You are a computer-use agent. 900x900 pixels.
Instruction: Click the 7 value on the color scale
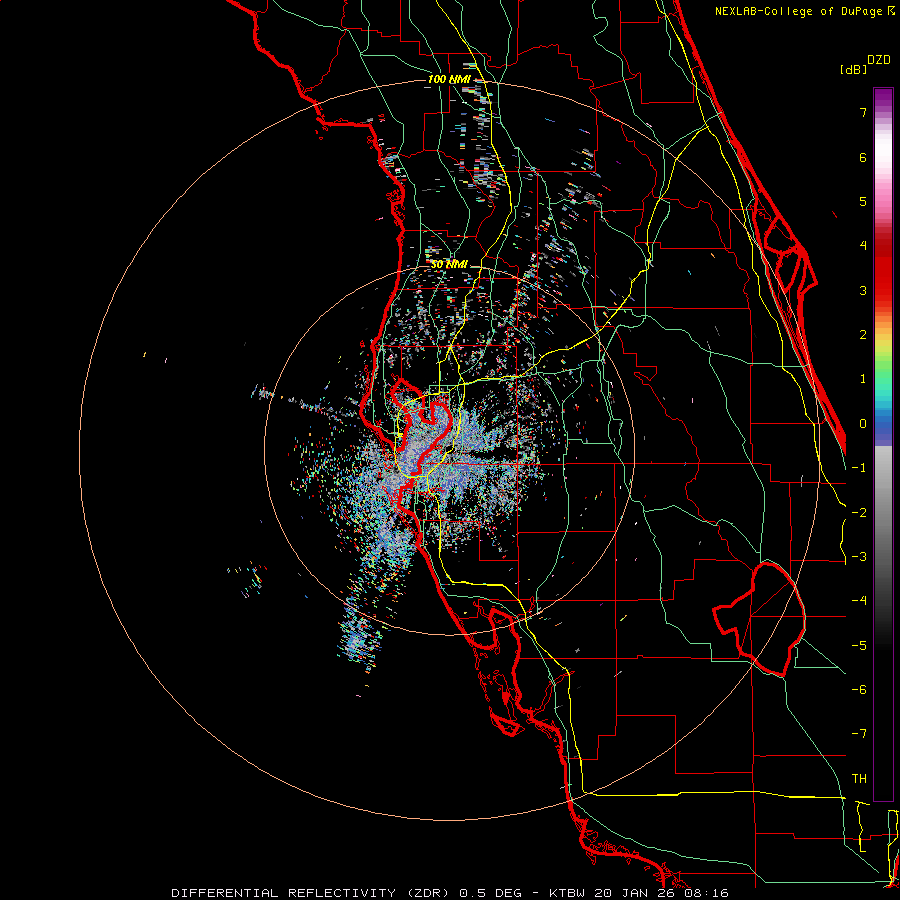click(x=862, y=112)
